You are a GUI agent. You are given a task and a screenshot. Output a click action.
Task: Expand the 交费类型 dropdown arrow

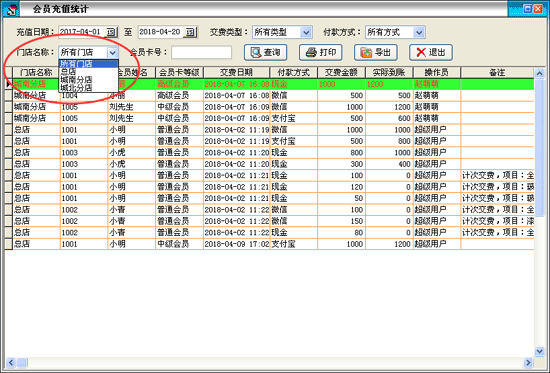click(x=306, y=32)
